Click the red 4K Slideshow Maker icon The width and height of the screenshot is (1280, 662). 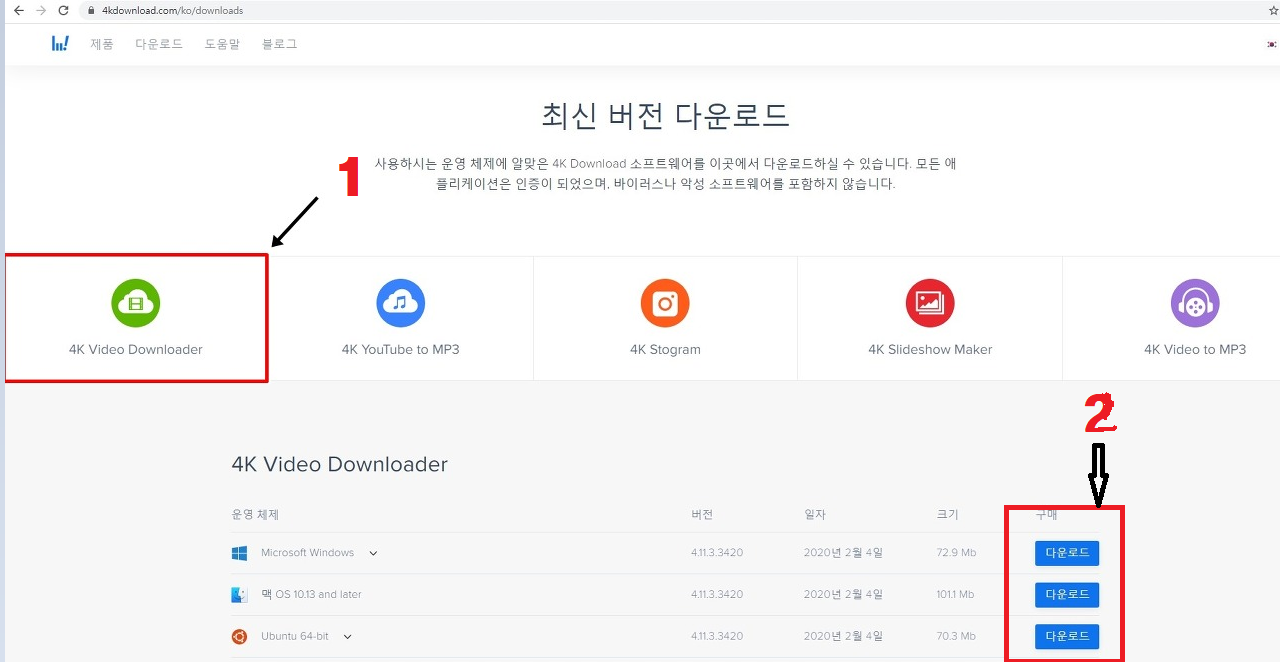[930, 302]
